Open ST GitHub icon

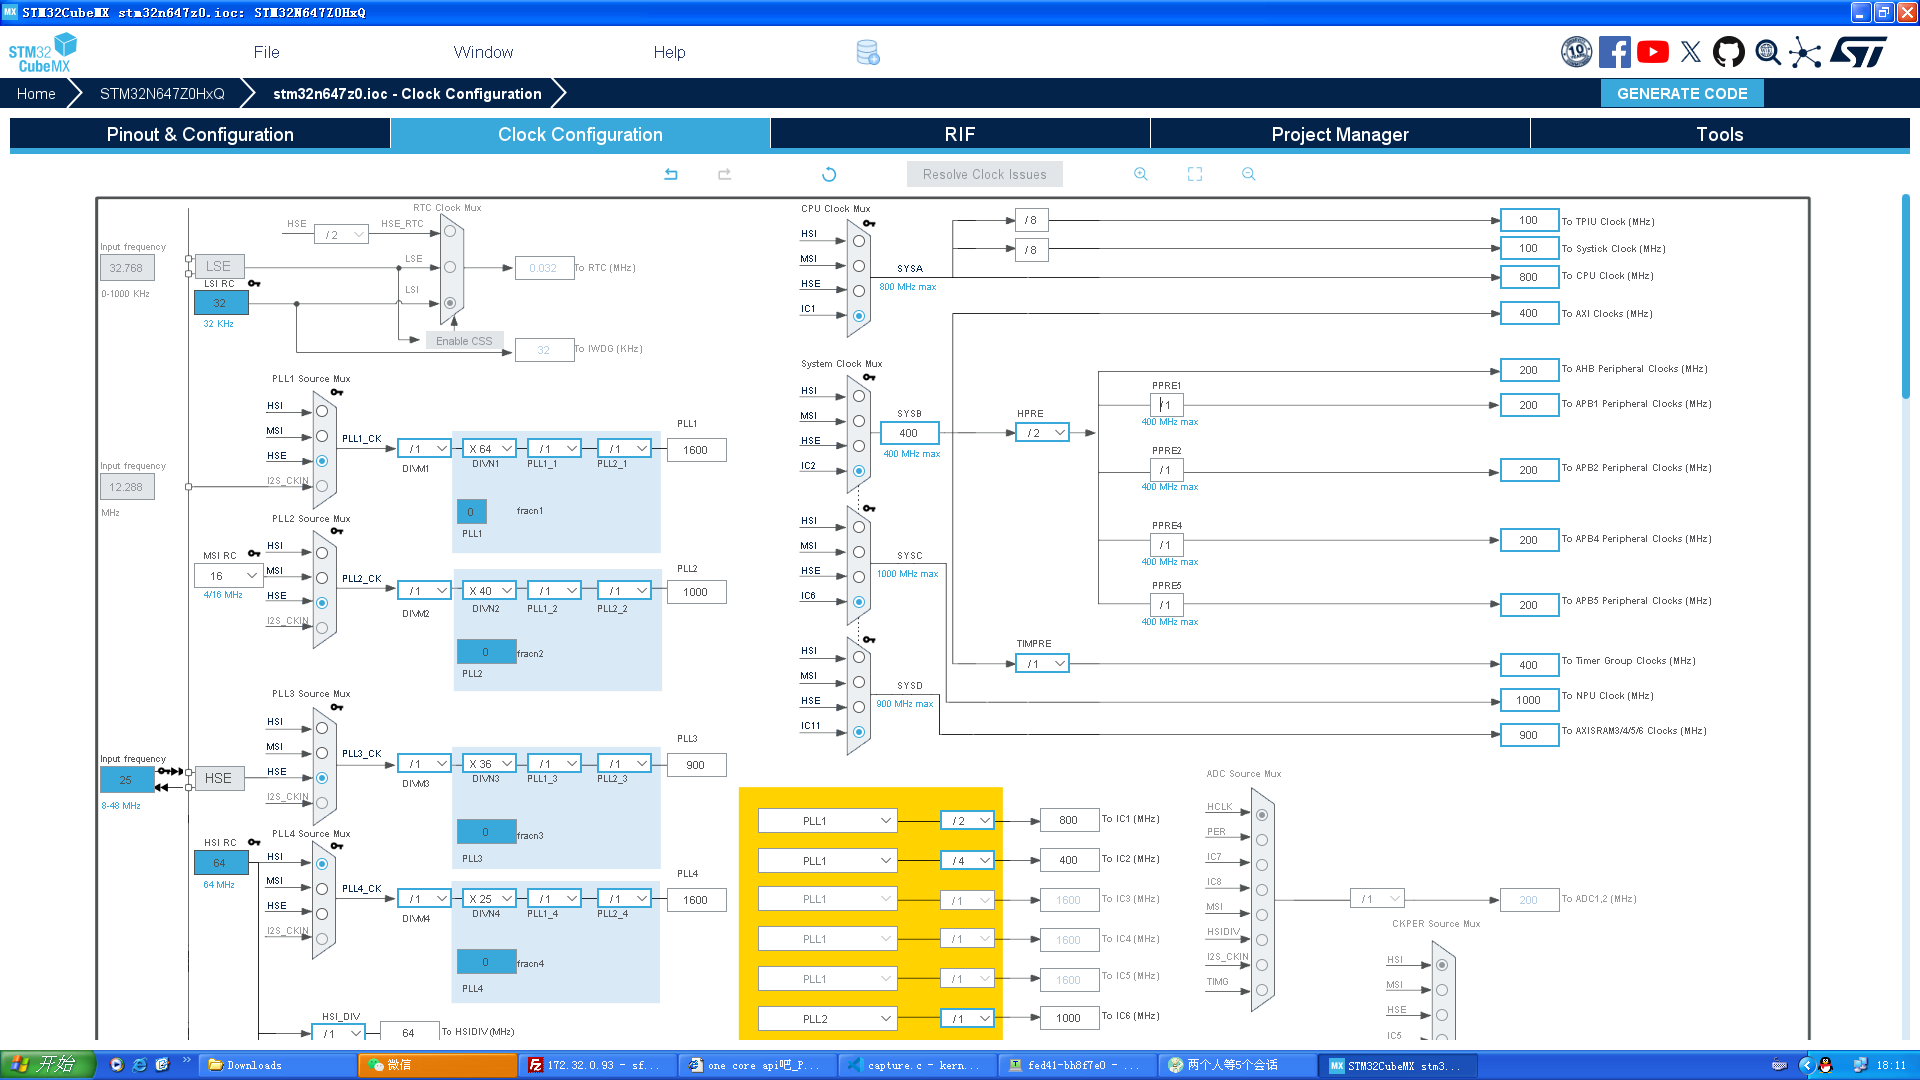(x=1729, y=52)
